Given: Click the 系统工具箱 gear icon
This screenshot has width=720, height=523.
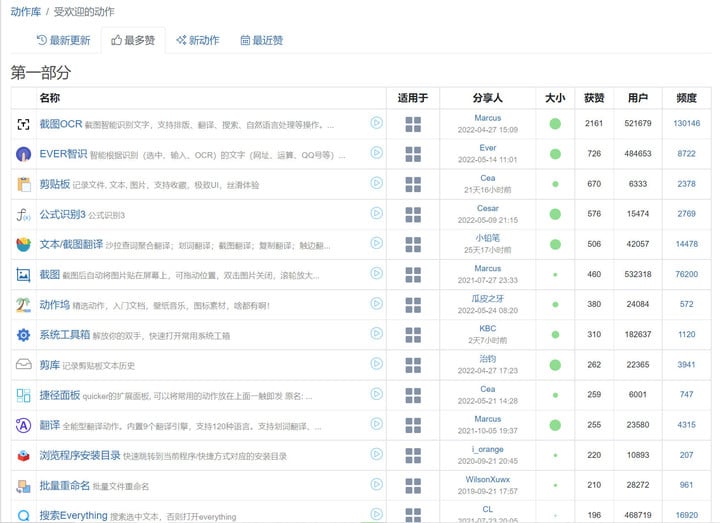Looking at the screenshot, I should (x=23, y=335).
